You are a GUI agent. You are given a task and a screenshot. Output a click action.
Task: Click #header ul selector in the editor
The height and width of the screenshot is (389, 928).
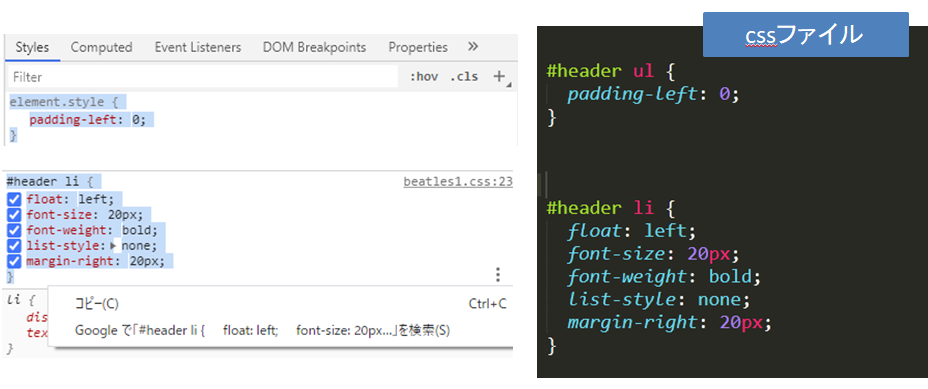coord(602,72)
